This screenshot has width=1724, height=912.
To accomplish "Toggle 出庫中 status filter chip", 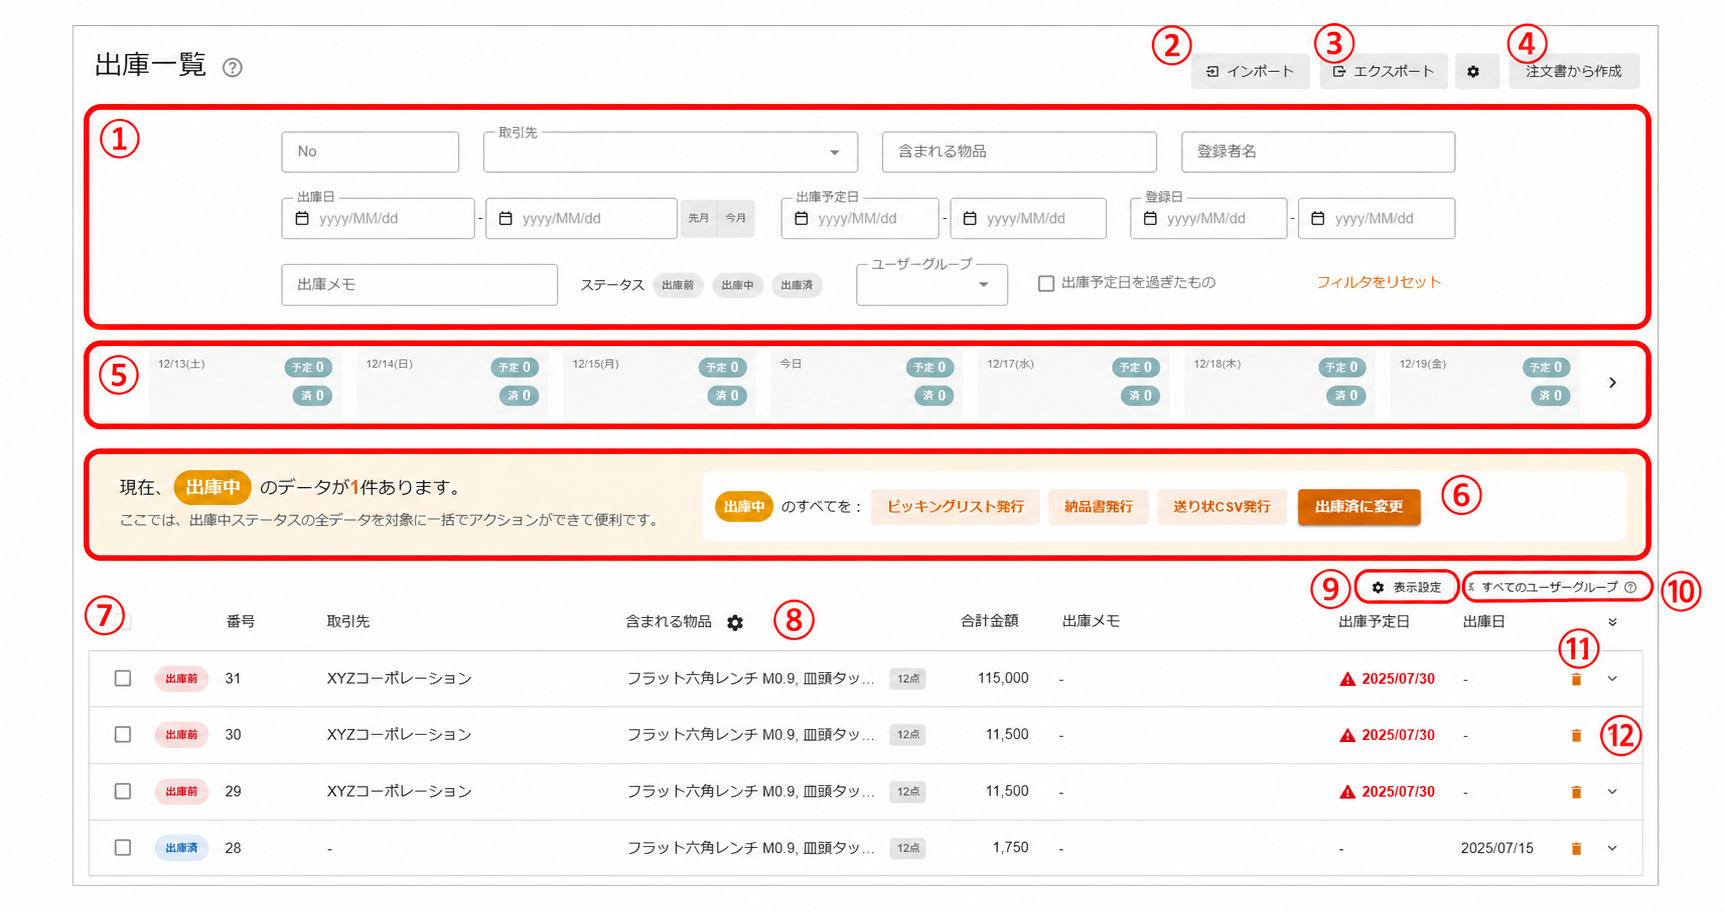I will click(x=738, y=285).
